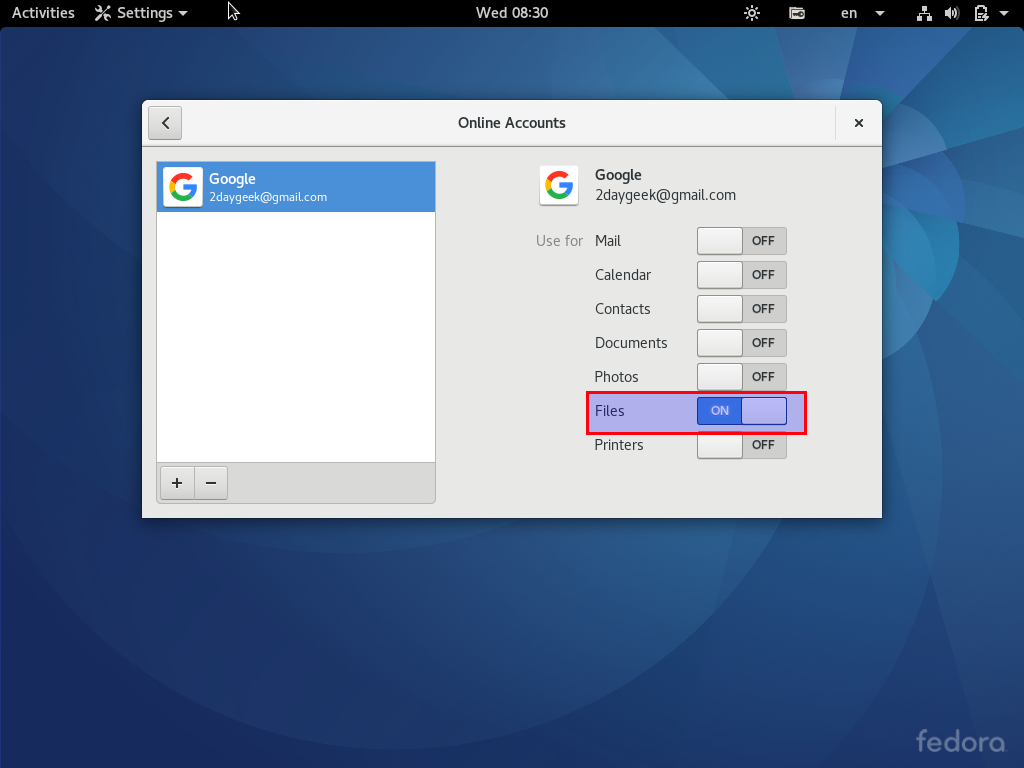The image size is (1024, 768).
Task: Click the network wired icon in top bar
Action: click(924, 13)
